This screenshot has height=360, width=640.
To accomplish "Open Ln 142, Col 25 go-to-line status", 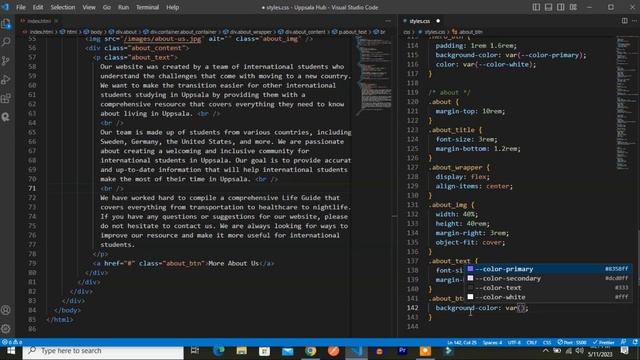I will pyautogui.click(x=462, y=342).
